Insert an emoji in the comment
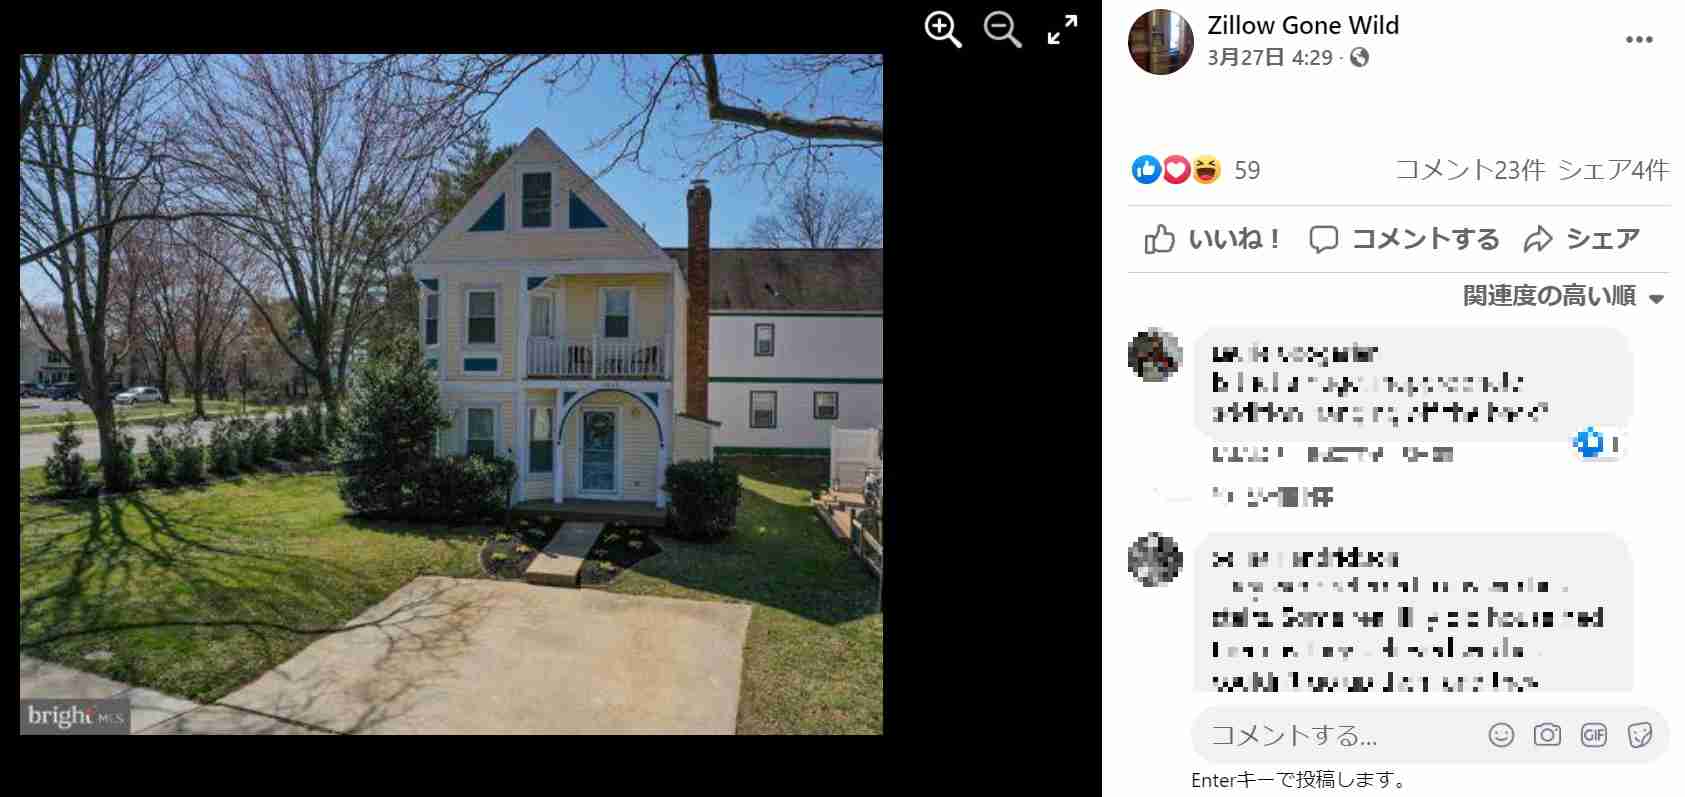Screen dimensions: 1685x797 pos(1501,735)
